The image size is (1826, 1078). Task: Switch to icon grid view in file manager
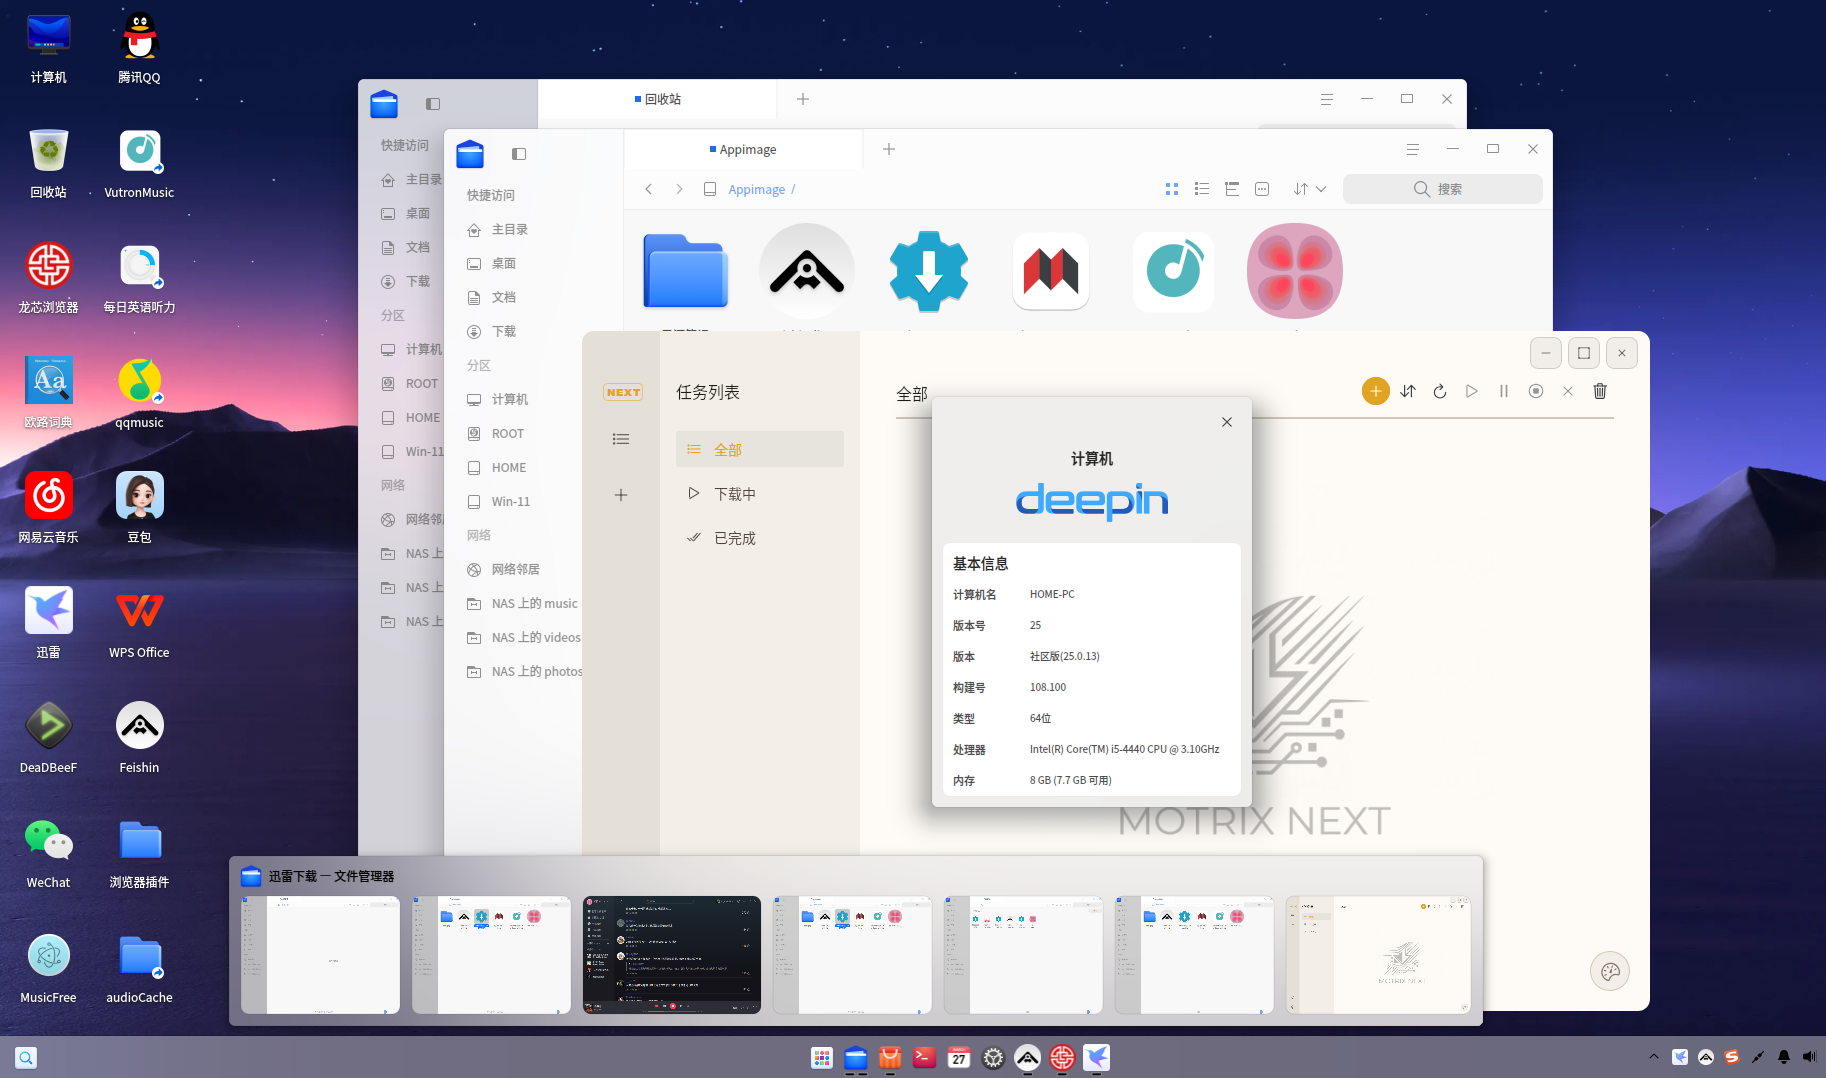pos(1172,189)
